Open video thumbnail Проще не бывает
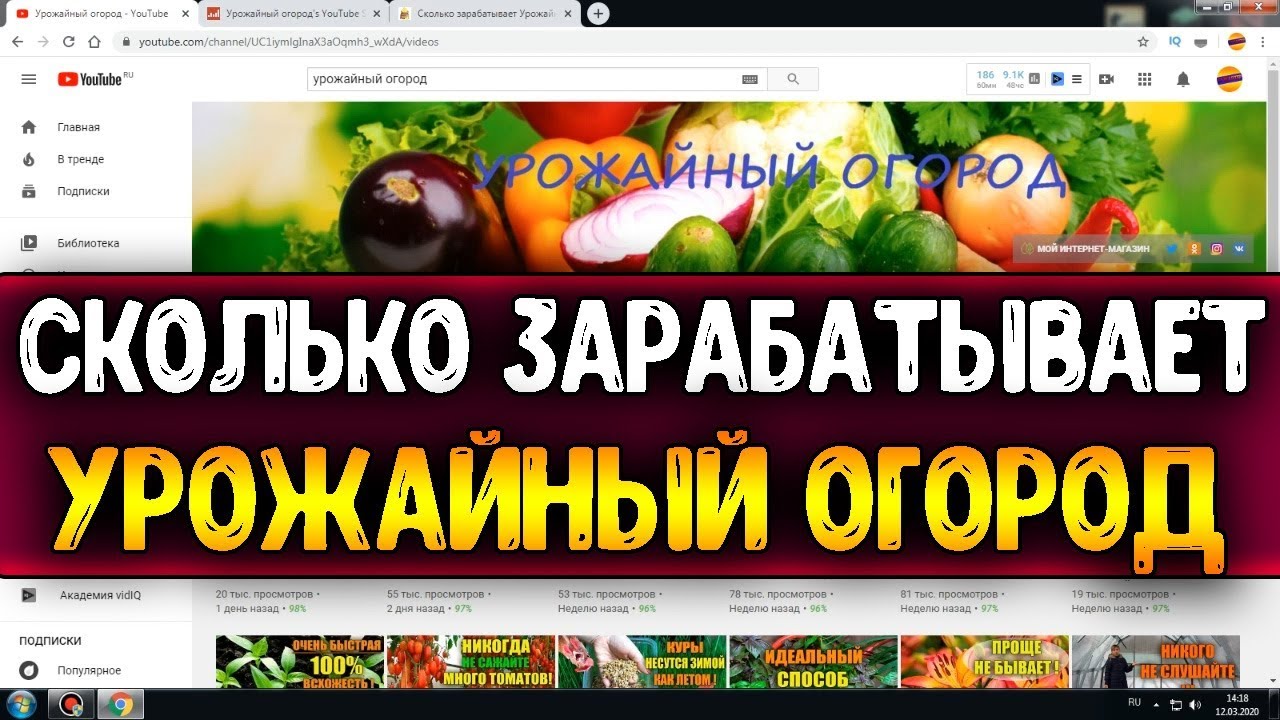Viewport: 1280px width, 720px height. [984, 662]
